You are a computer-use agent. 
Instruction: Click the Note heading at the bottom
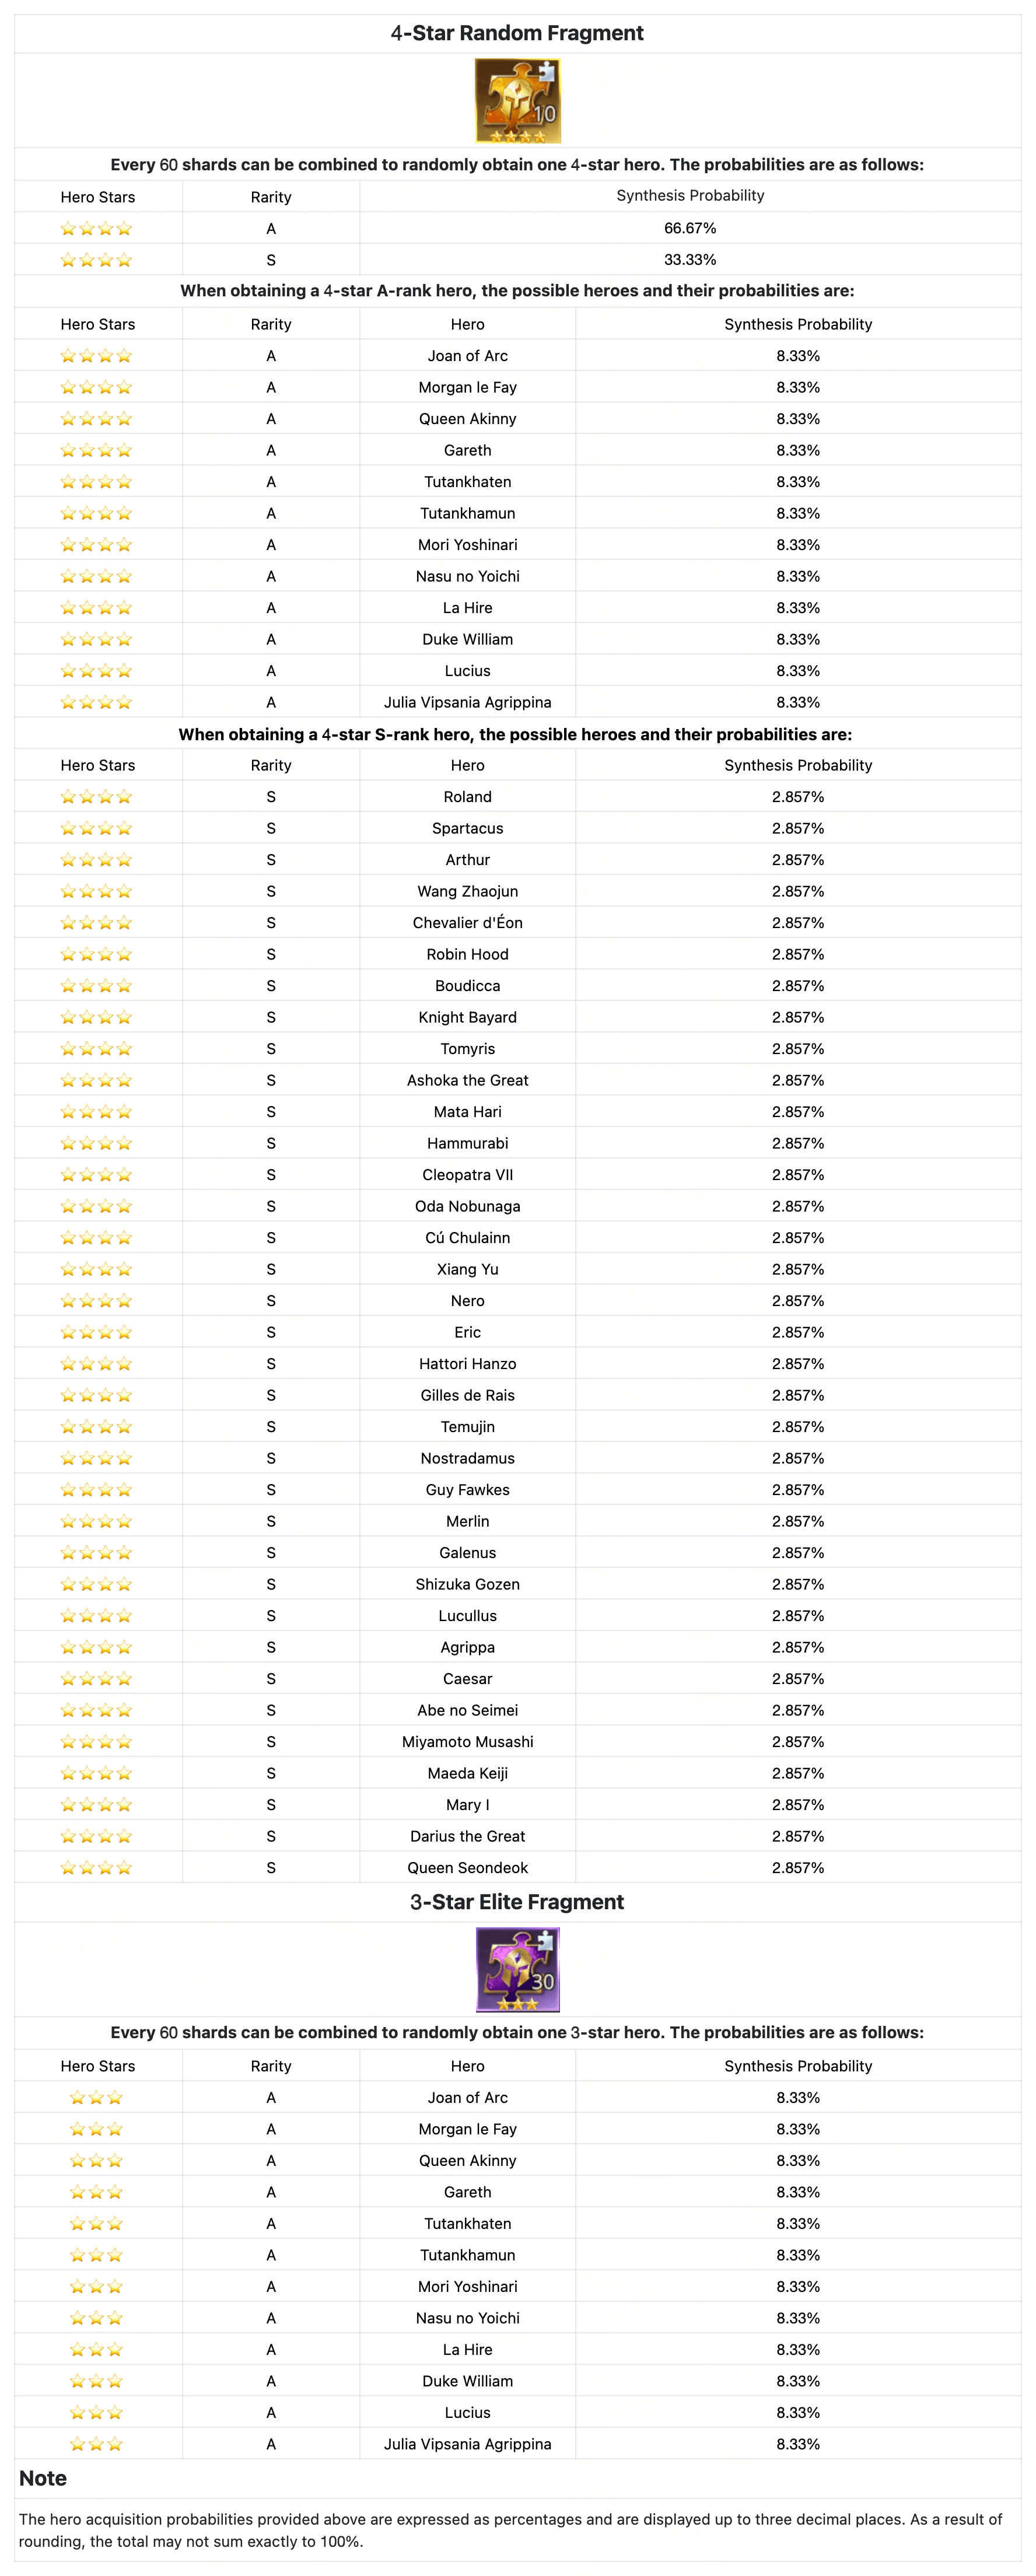[x=43, y=2478]
